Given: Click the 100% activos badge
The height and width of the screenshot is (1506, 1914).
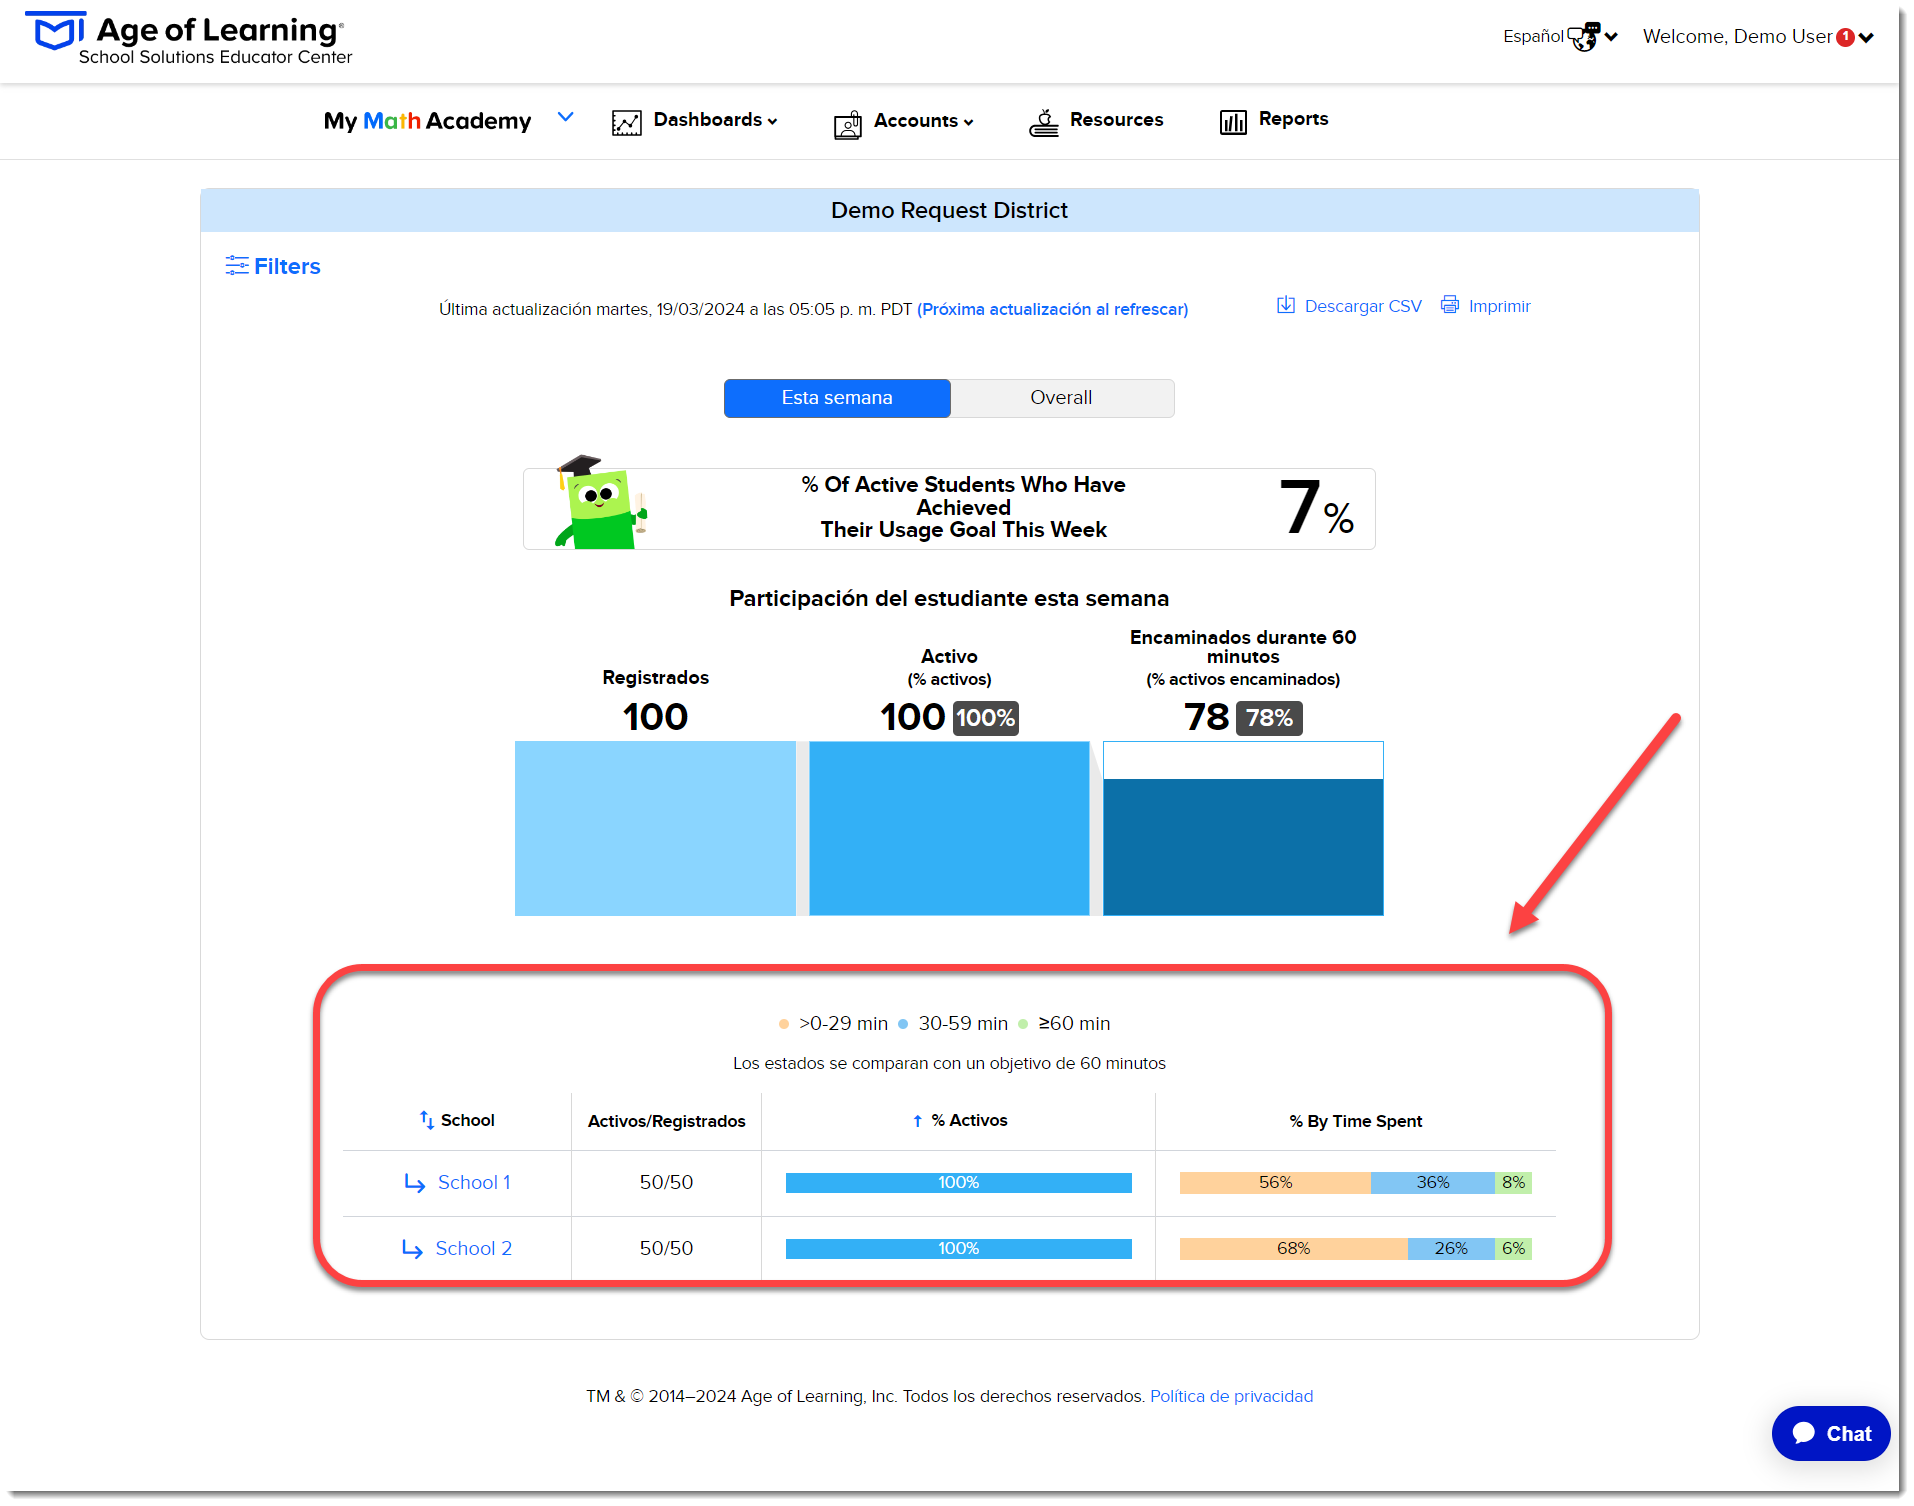Looking at the screenshot, I should click(x=985, y=718).
